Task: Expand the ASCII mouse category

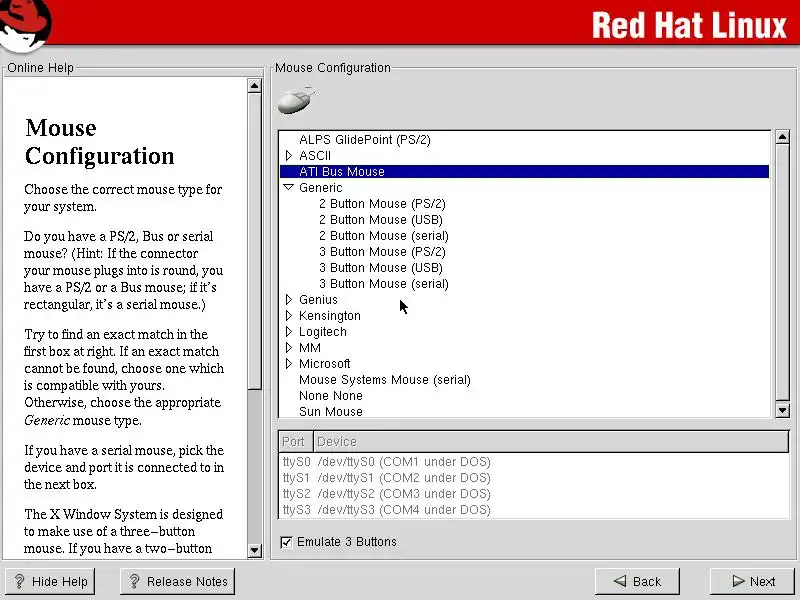Action: pos(289,155)
